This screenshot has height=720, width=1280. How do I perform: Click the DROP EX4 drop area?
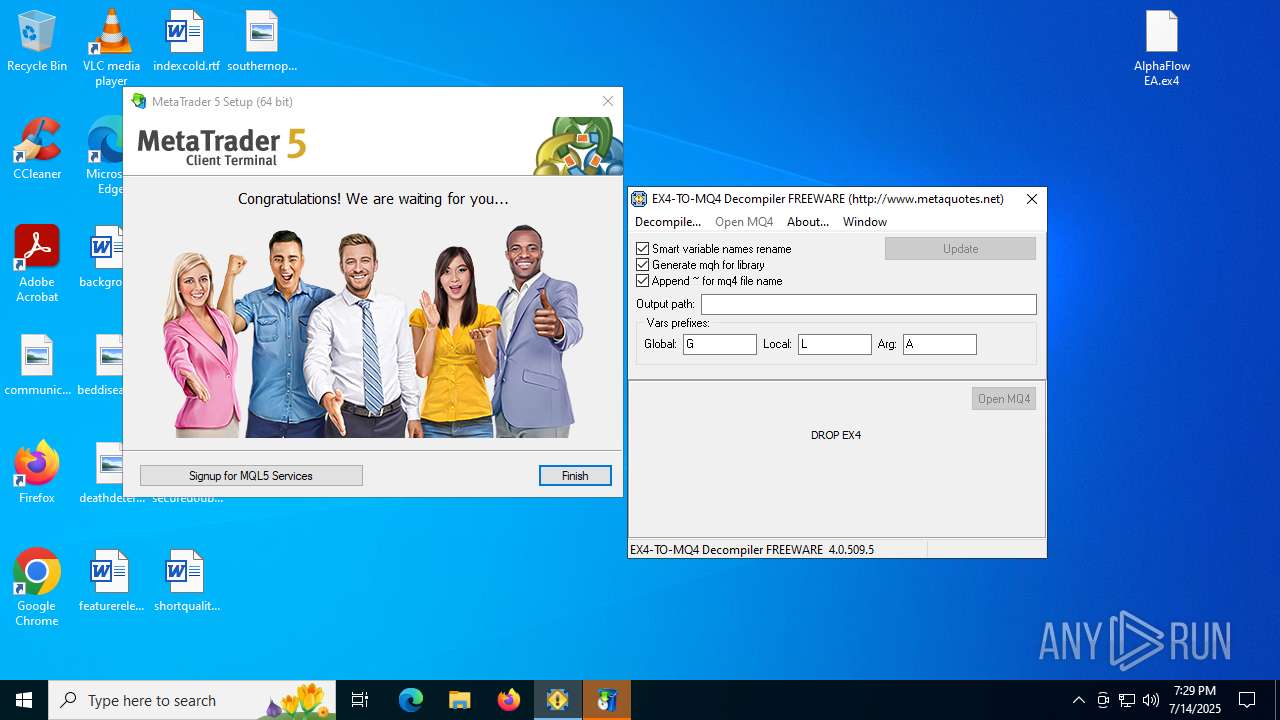pos(836,435)
